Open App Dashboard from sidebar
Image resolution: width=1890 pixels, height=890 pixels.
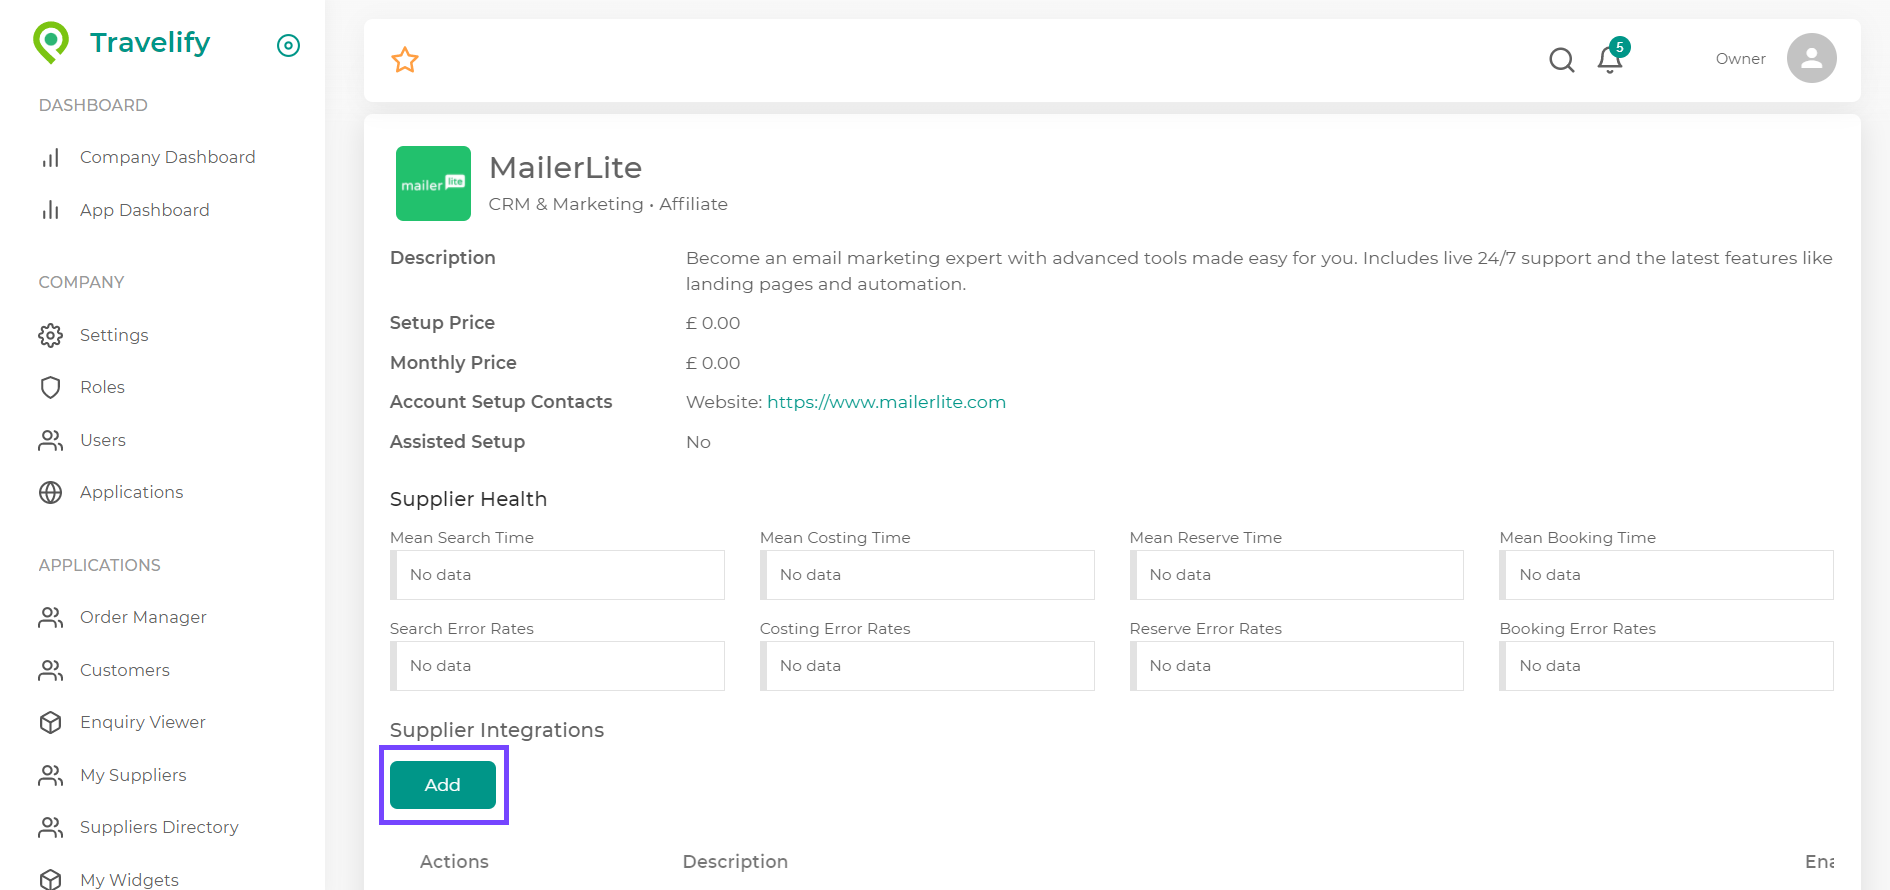click(144, 210)
